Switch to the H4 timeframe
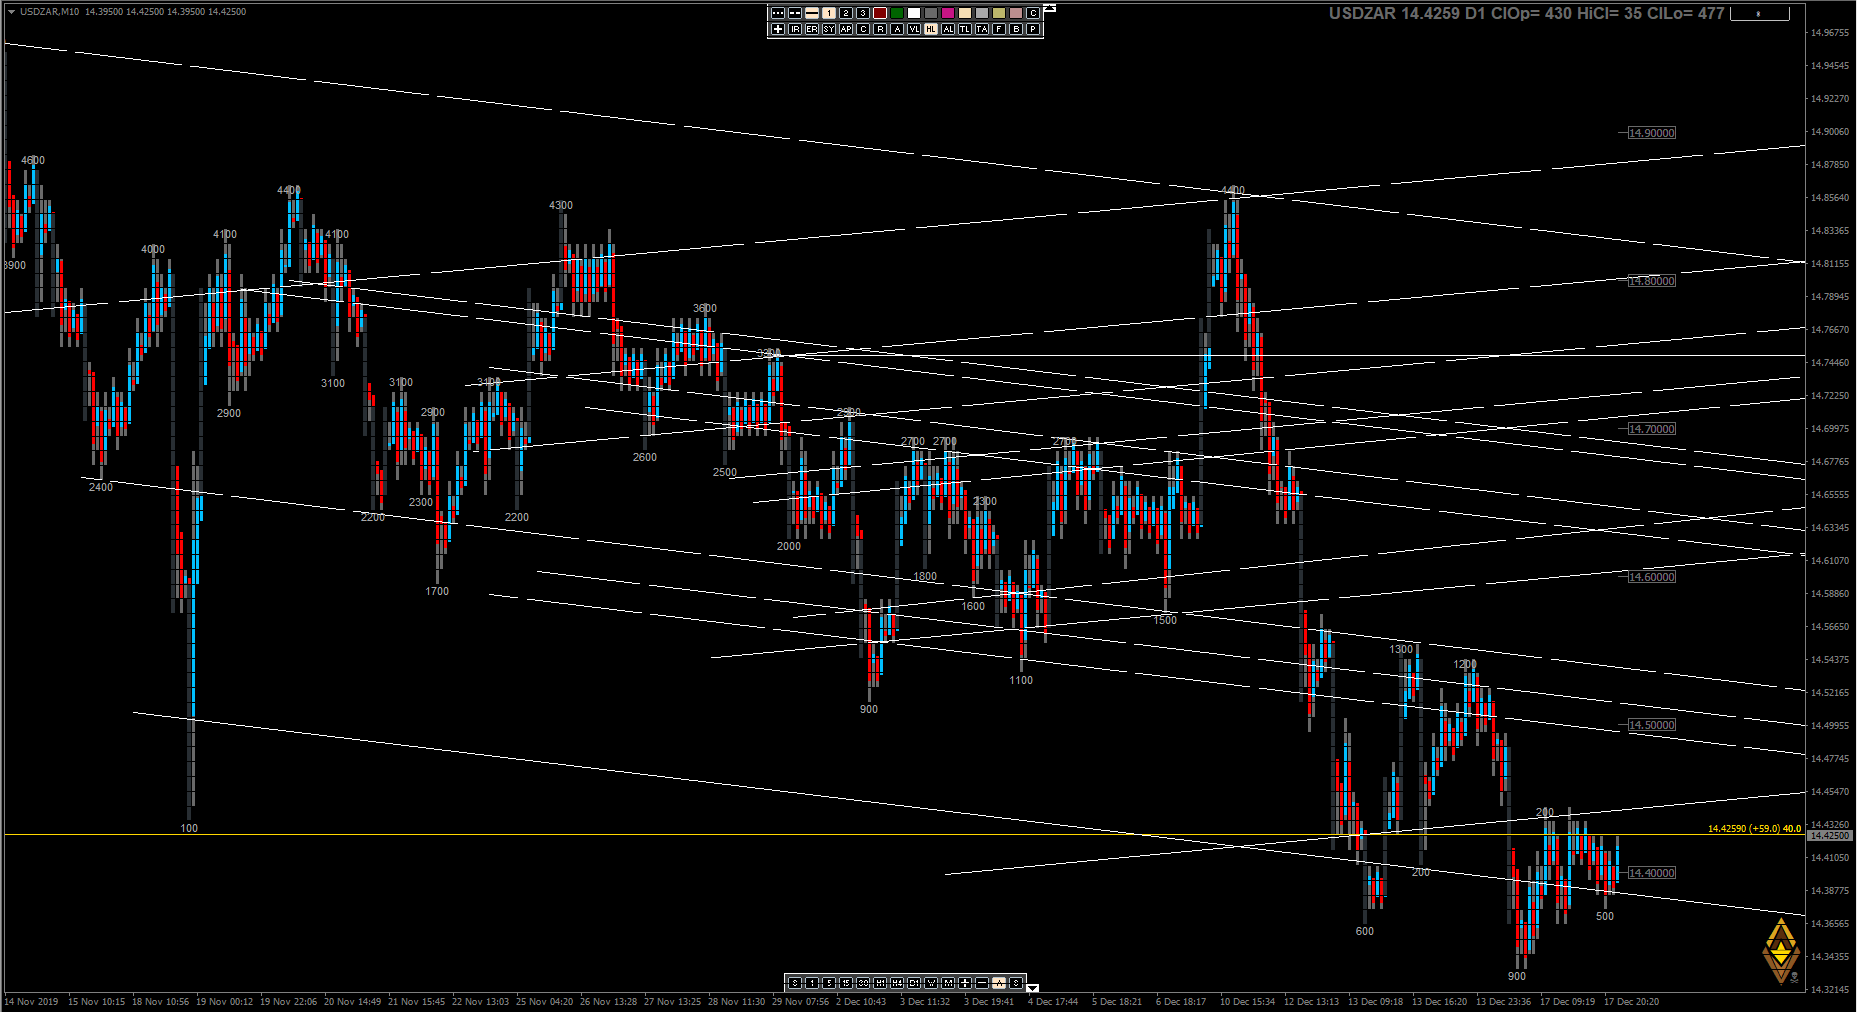The width and height of the screenshot is (1857, 1012). coord(897,983)
